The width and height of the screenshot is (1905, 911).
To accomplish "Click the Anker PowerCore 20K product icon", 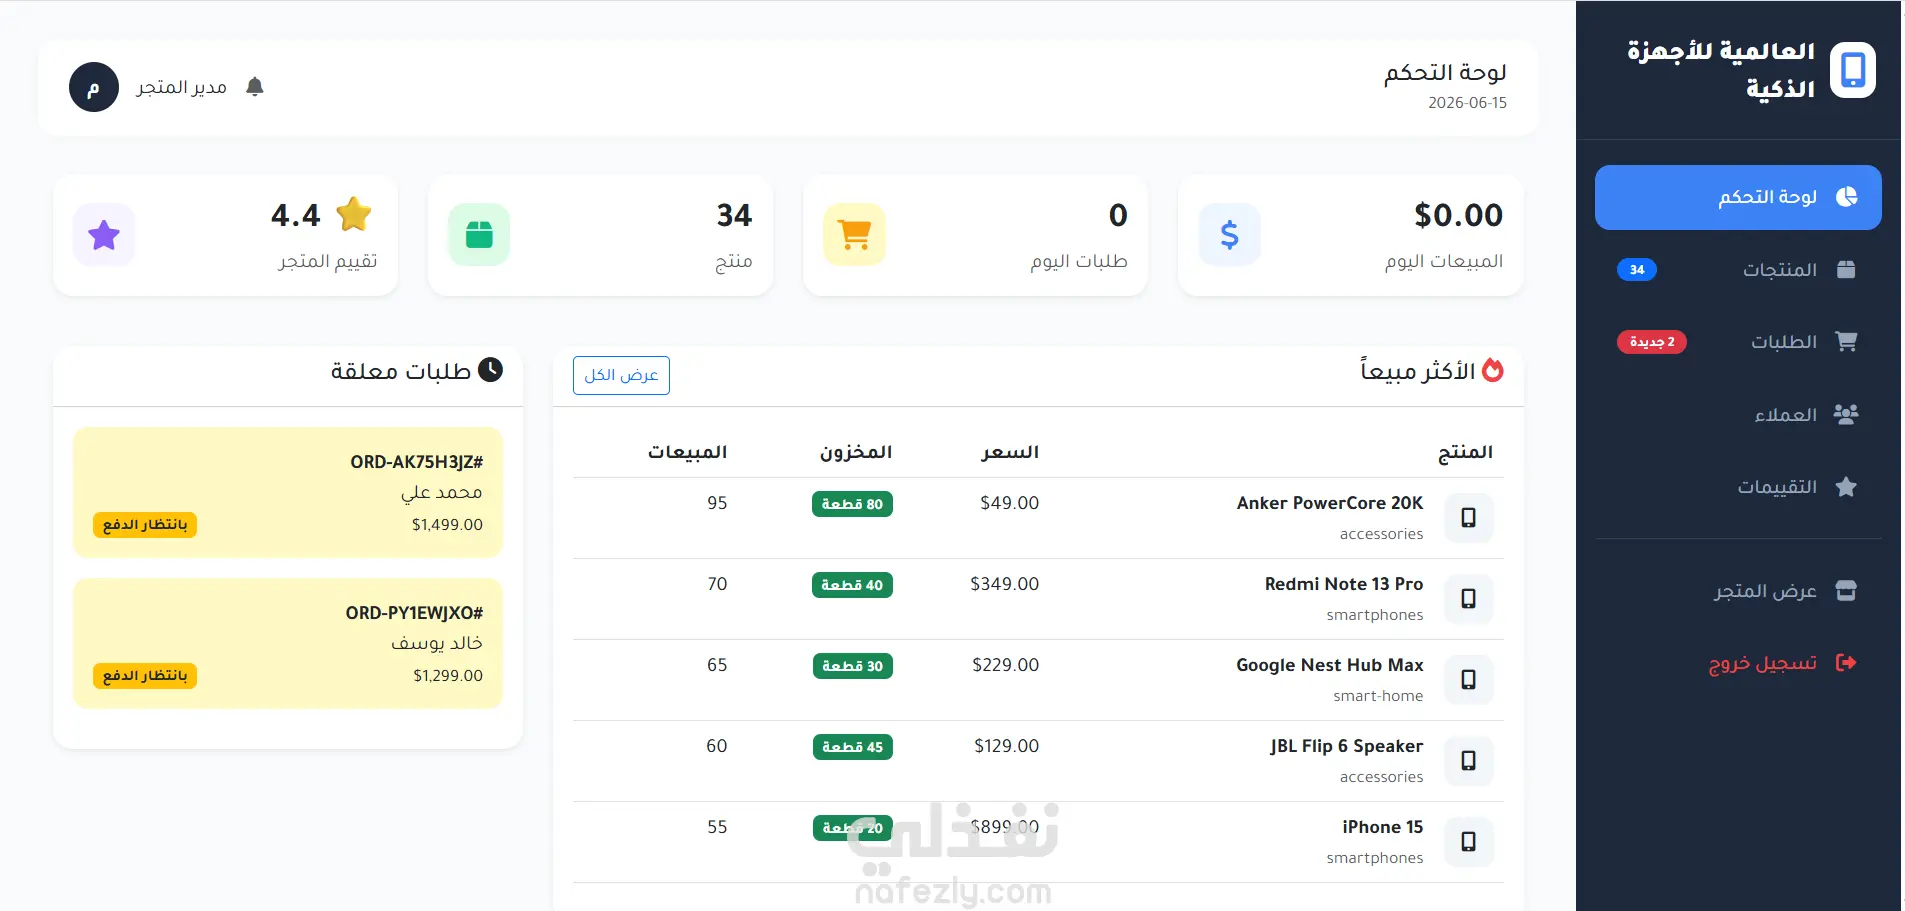I will (x=1468, y=518).
